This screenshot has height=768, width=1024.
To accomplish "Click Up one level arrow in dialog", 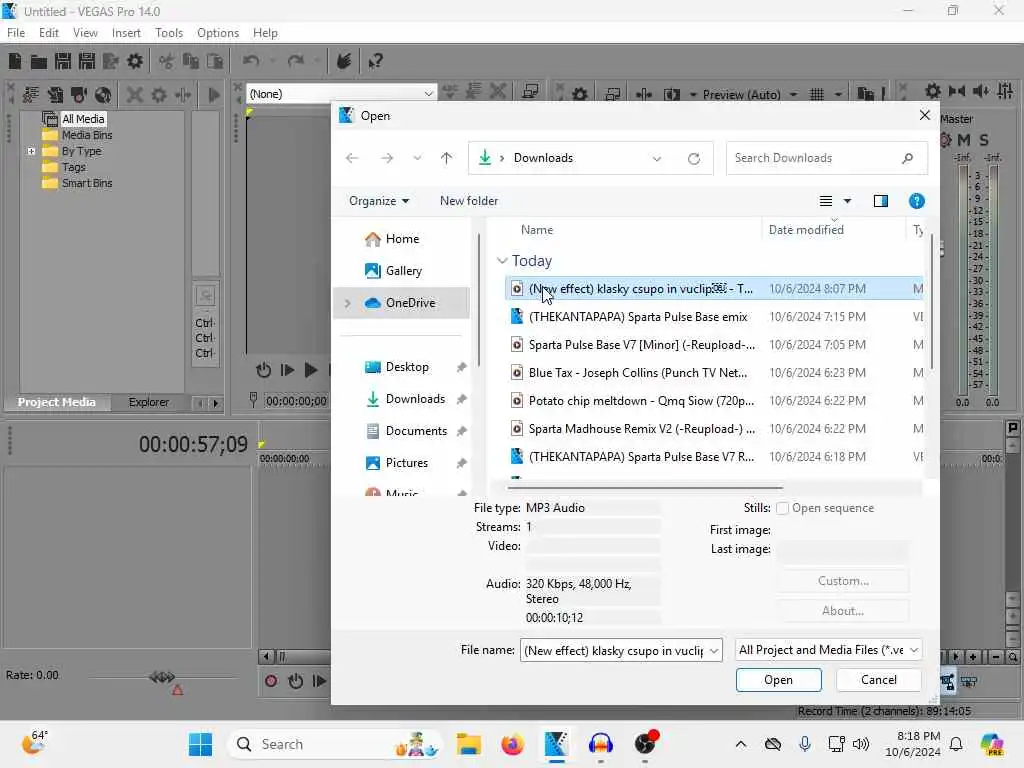I will click(x=446, y=158).
